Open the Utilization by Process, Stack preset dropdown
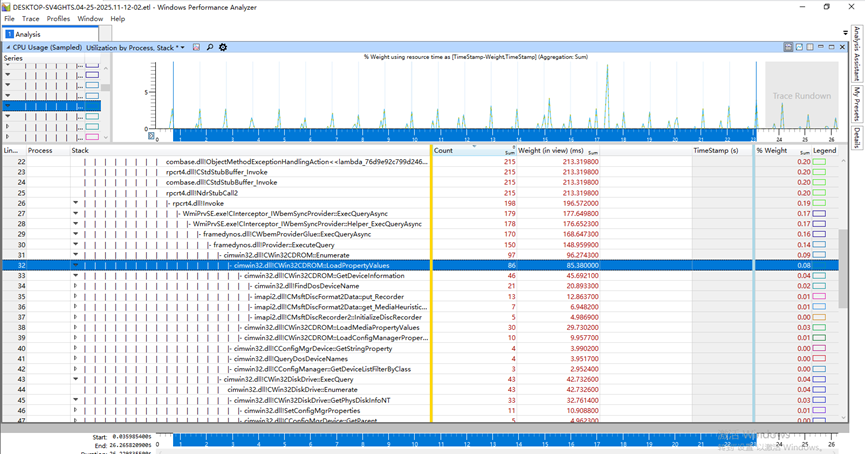Viewport: 865px width, 454px height. click(x=183, y=47)
